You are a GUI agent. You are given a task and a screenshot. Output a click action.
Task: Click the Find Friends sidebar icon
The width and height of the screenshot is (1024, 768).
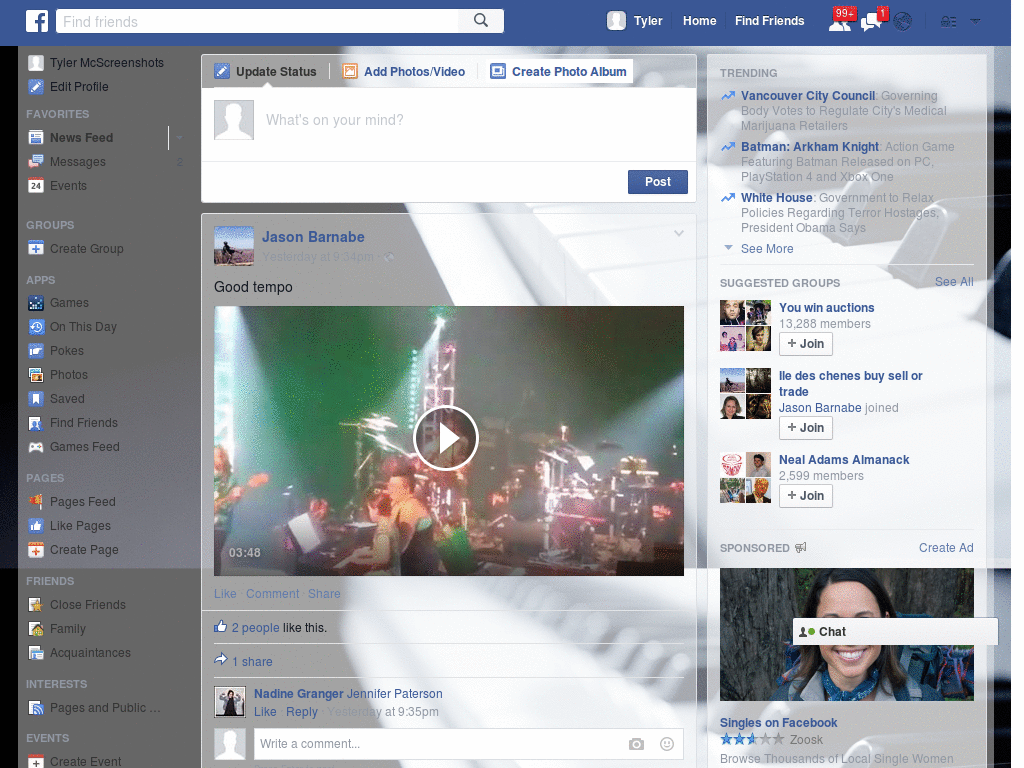click(36, 423)
